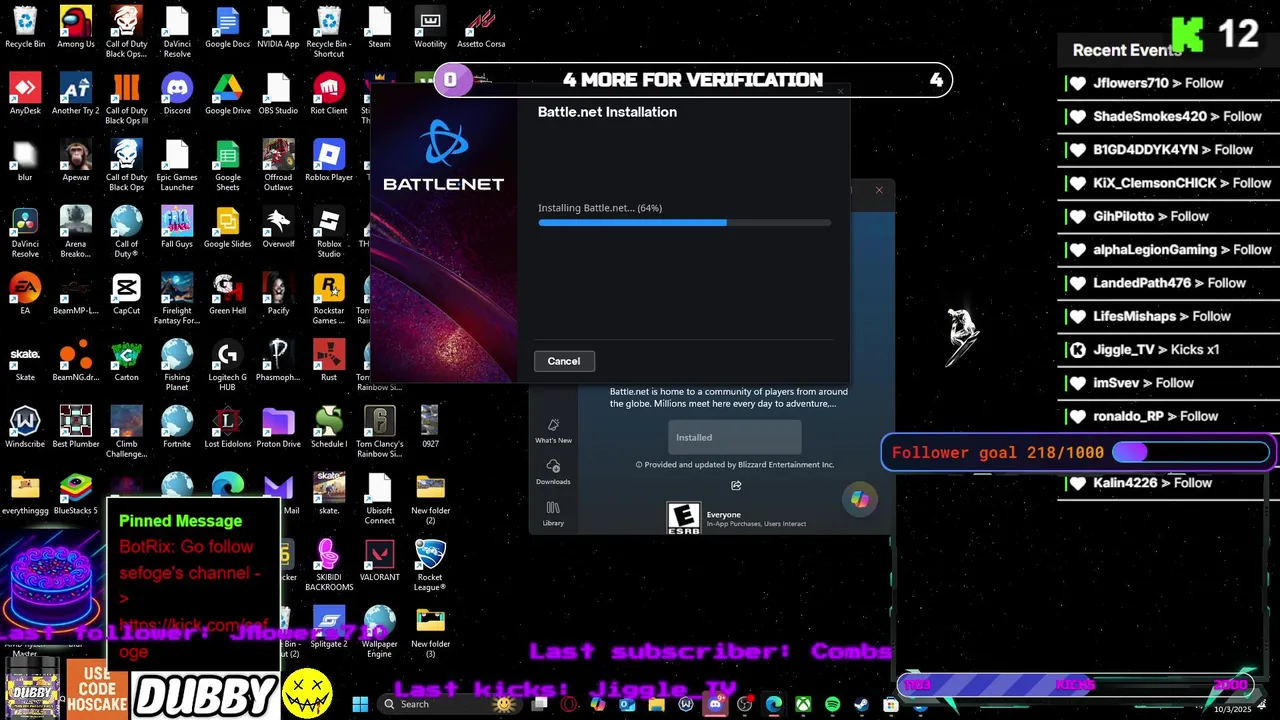Open the Overwolf desktop shortcut
Viewport: 1280px width, 720px height.
278,228
